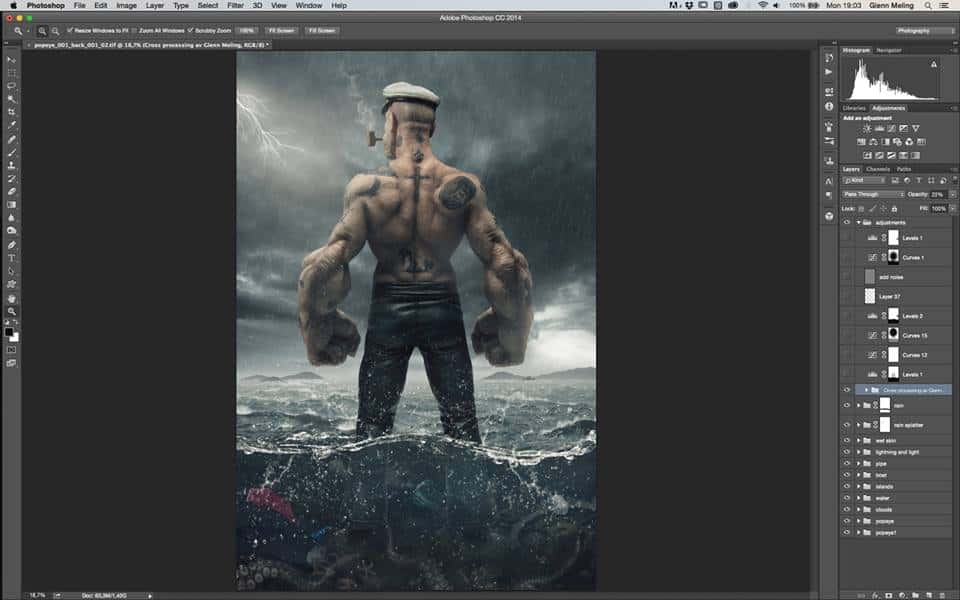The height and width of the screenshot is (600, 960).
Task: Hide the rain splatter layer group
Action: tap(847, 425)
